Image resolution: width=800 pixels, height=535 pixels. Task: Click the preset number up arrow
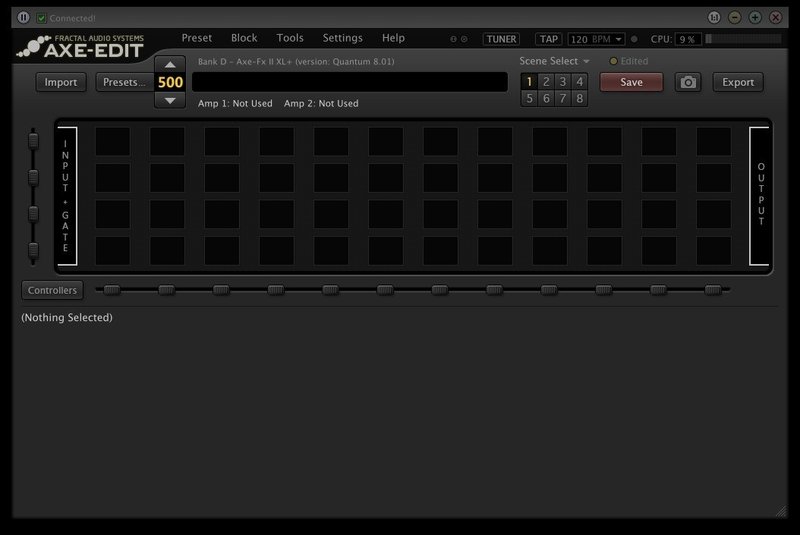click(x=170, y=65)
